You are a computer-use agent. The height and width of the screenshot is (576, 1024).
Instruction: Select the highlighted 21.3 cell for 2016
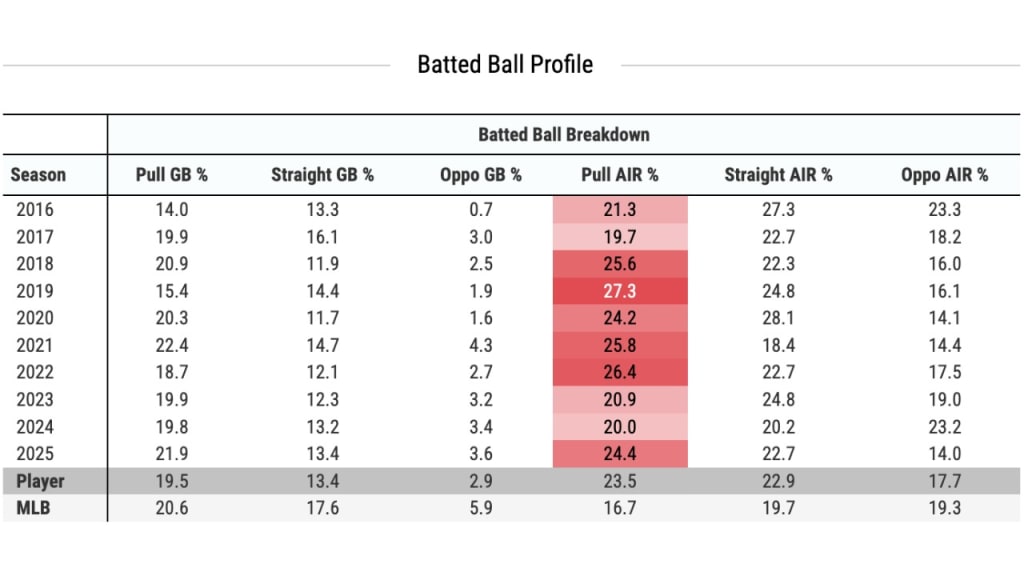(620, 210)
